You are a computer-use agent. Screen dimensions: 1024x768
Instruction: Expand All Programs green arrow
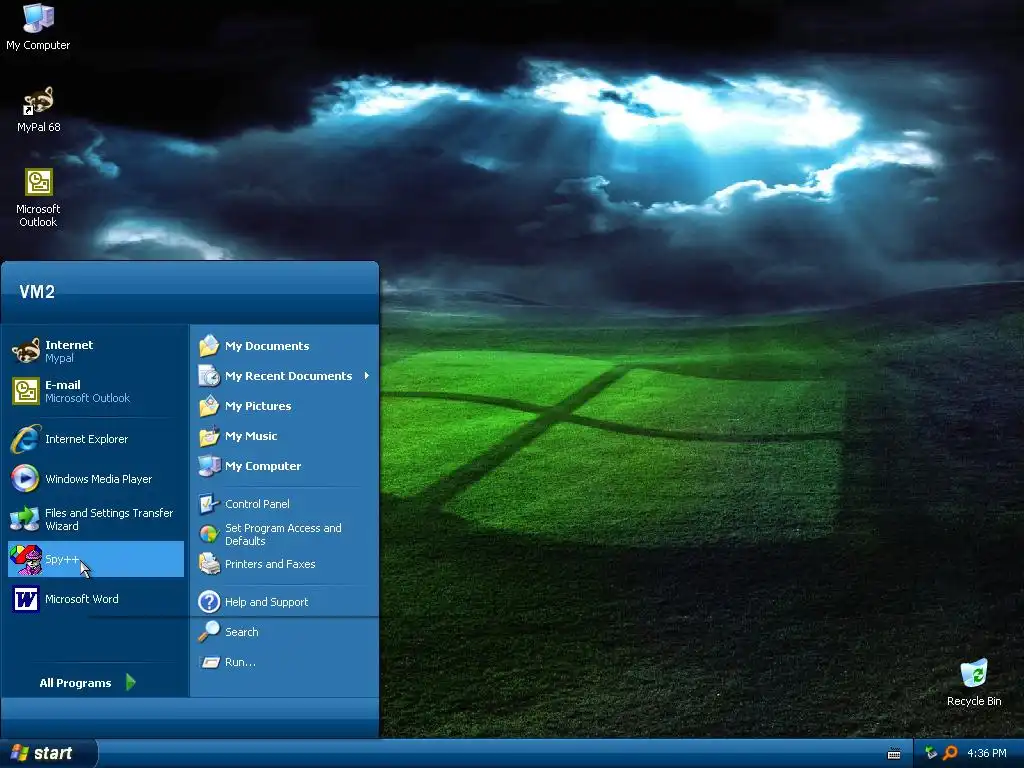pos(131,682)
